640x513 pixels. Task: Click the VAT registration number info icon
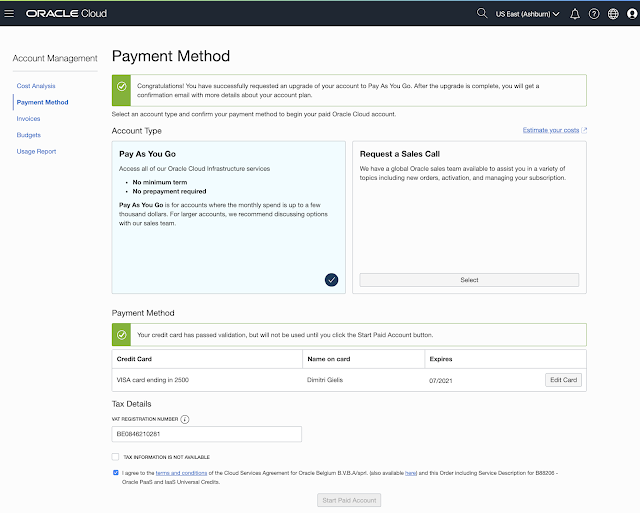(185, 419)
